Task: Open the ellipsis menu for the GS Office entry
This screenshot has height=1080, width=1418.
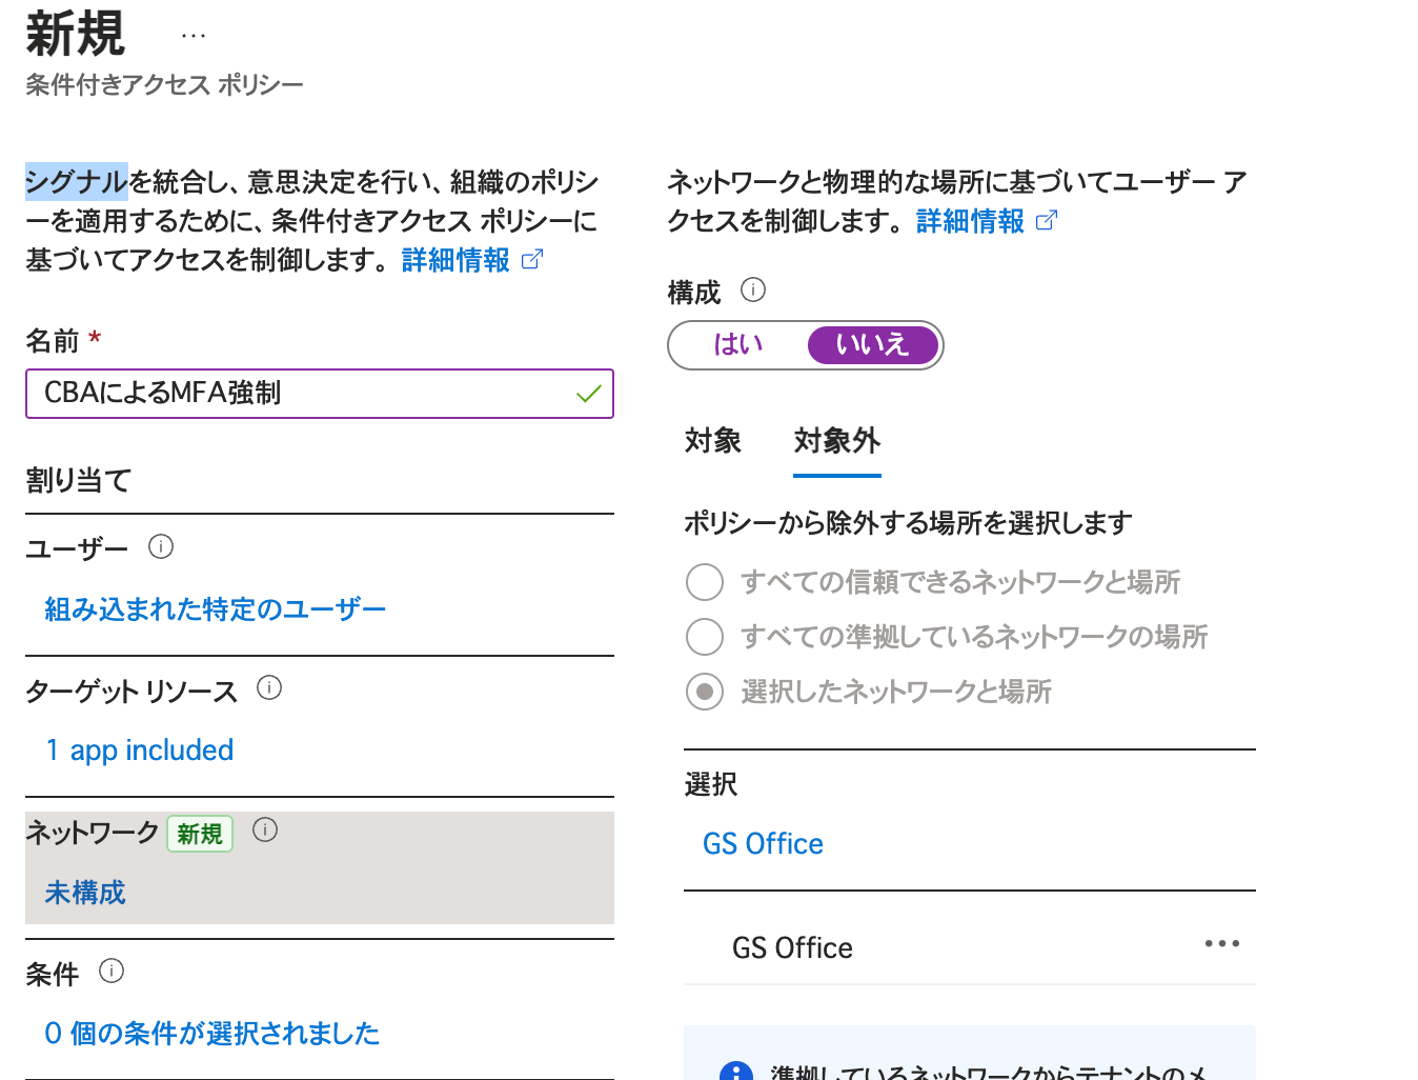Action: tap(1221, 943)
